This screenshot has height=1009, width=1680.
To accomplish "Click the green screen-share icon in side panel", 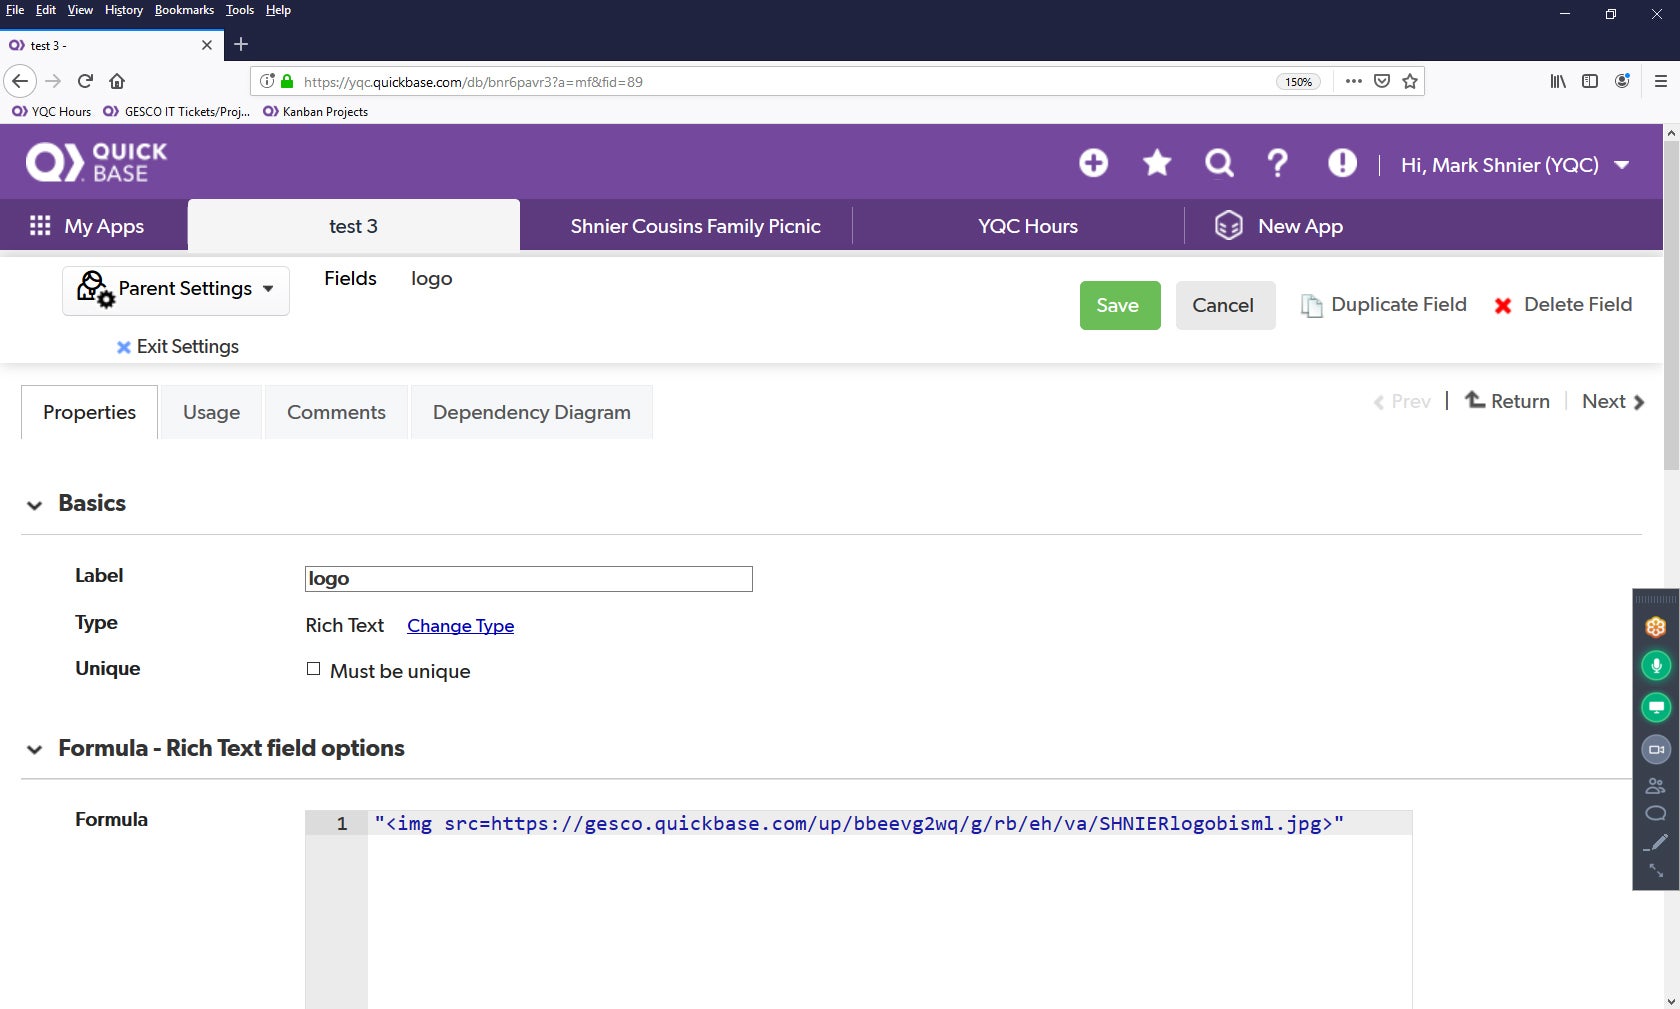I will [x=1656, y=707].
